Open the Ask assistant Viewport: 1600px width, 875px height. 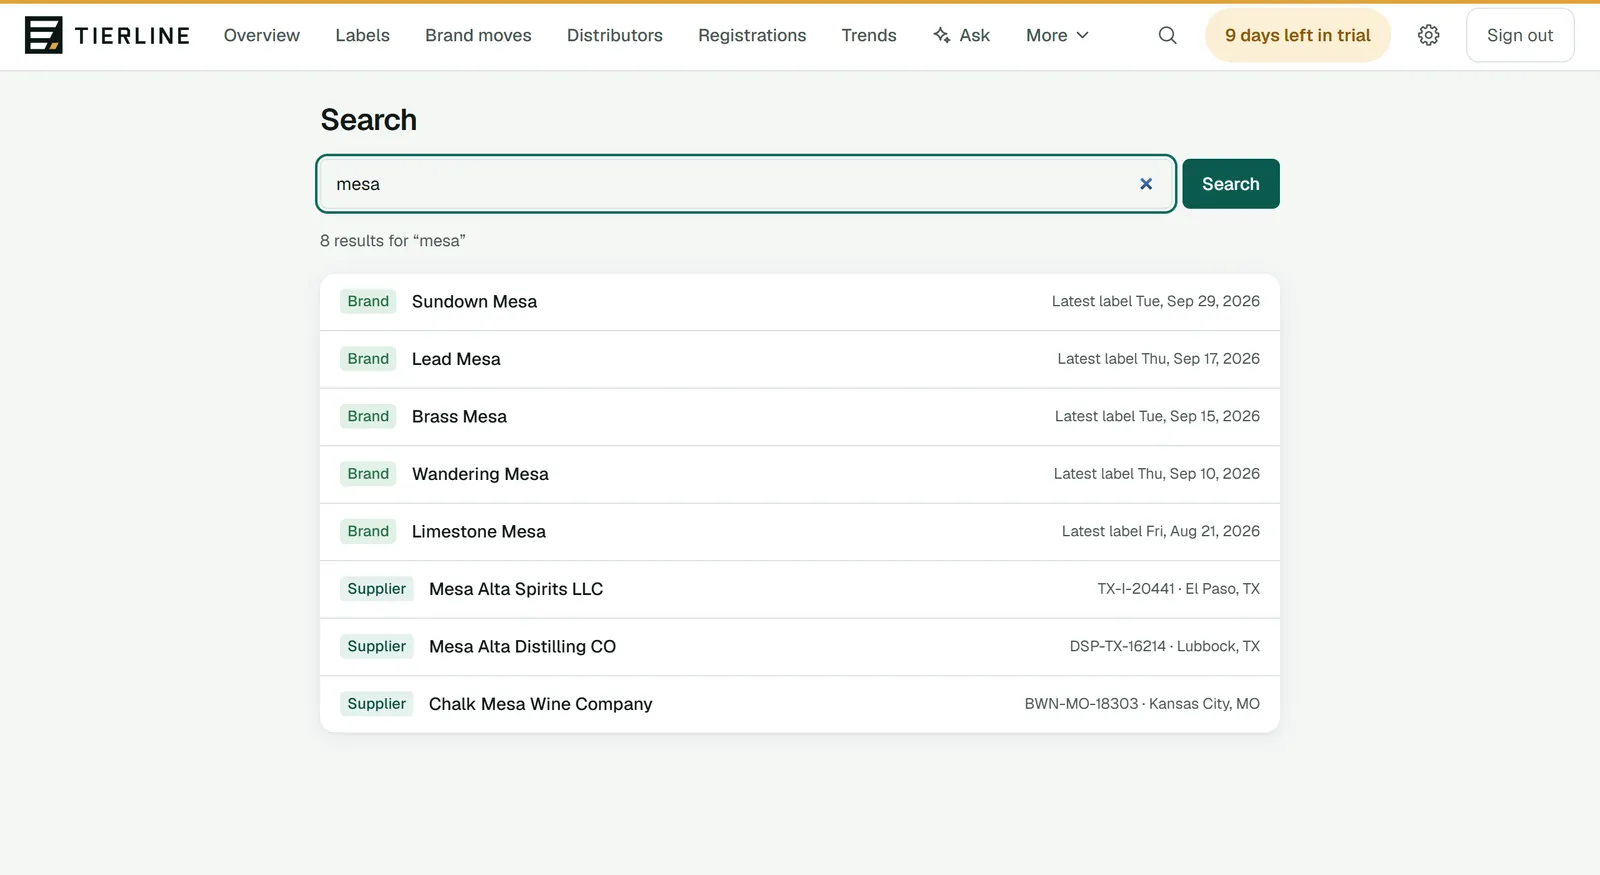[961, 35]
